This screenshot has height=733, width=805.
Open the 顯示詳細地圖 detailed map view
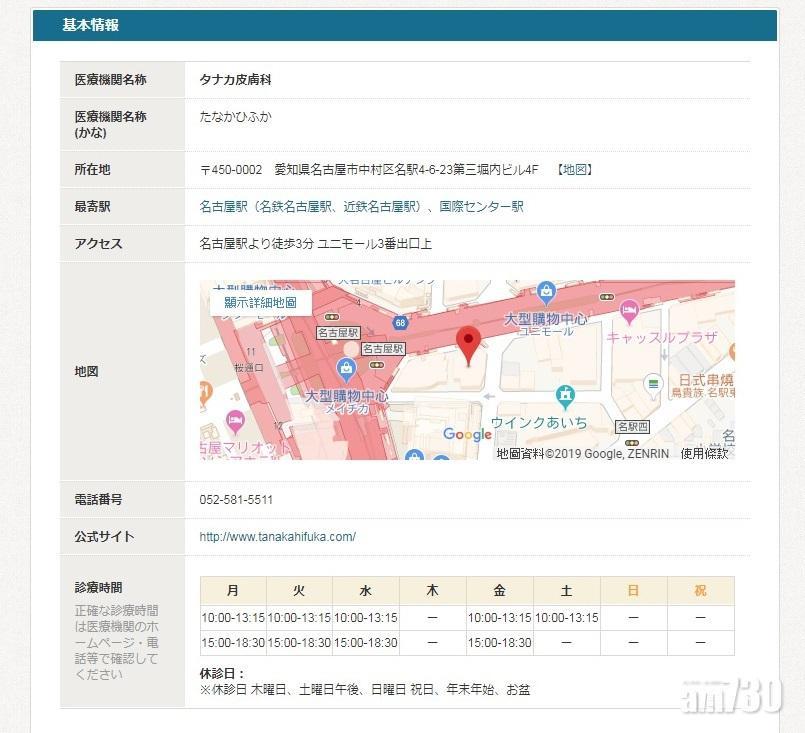click(x=258, y=302)
